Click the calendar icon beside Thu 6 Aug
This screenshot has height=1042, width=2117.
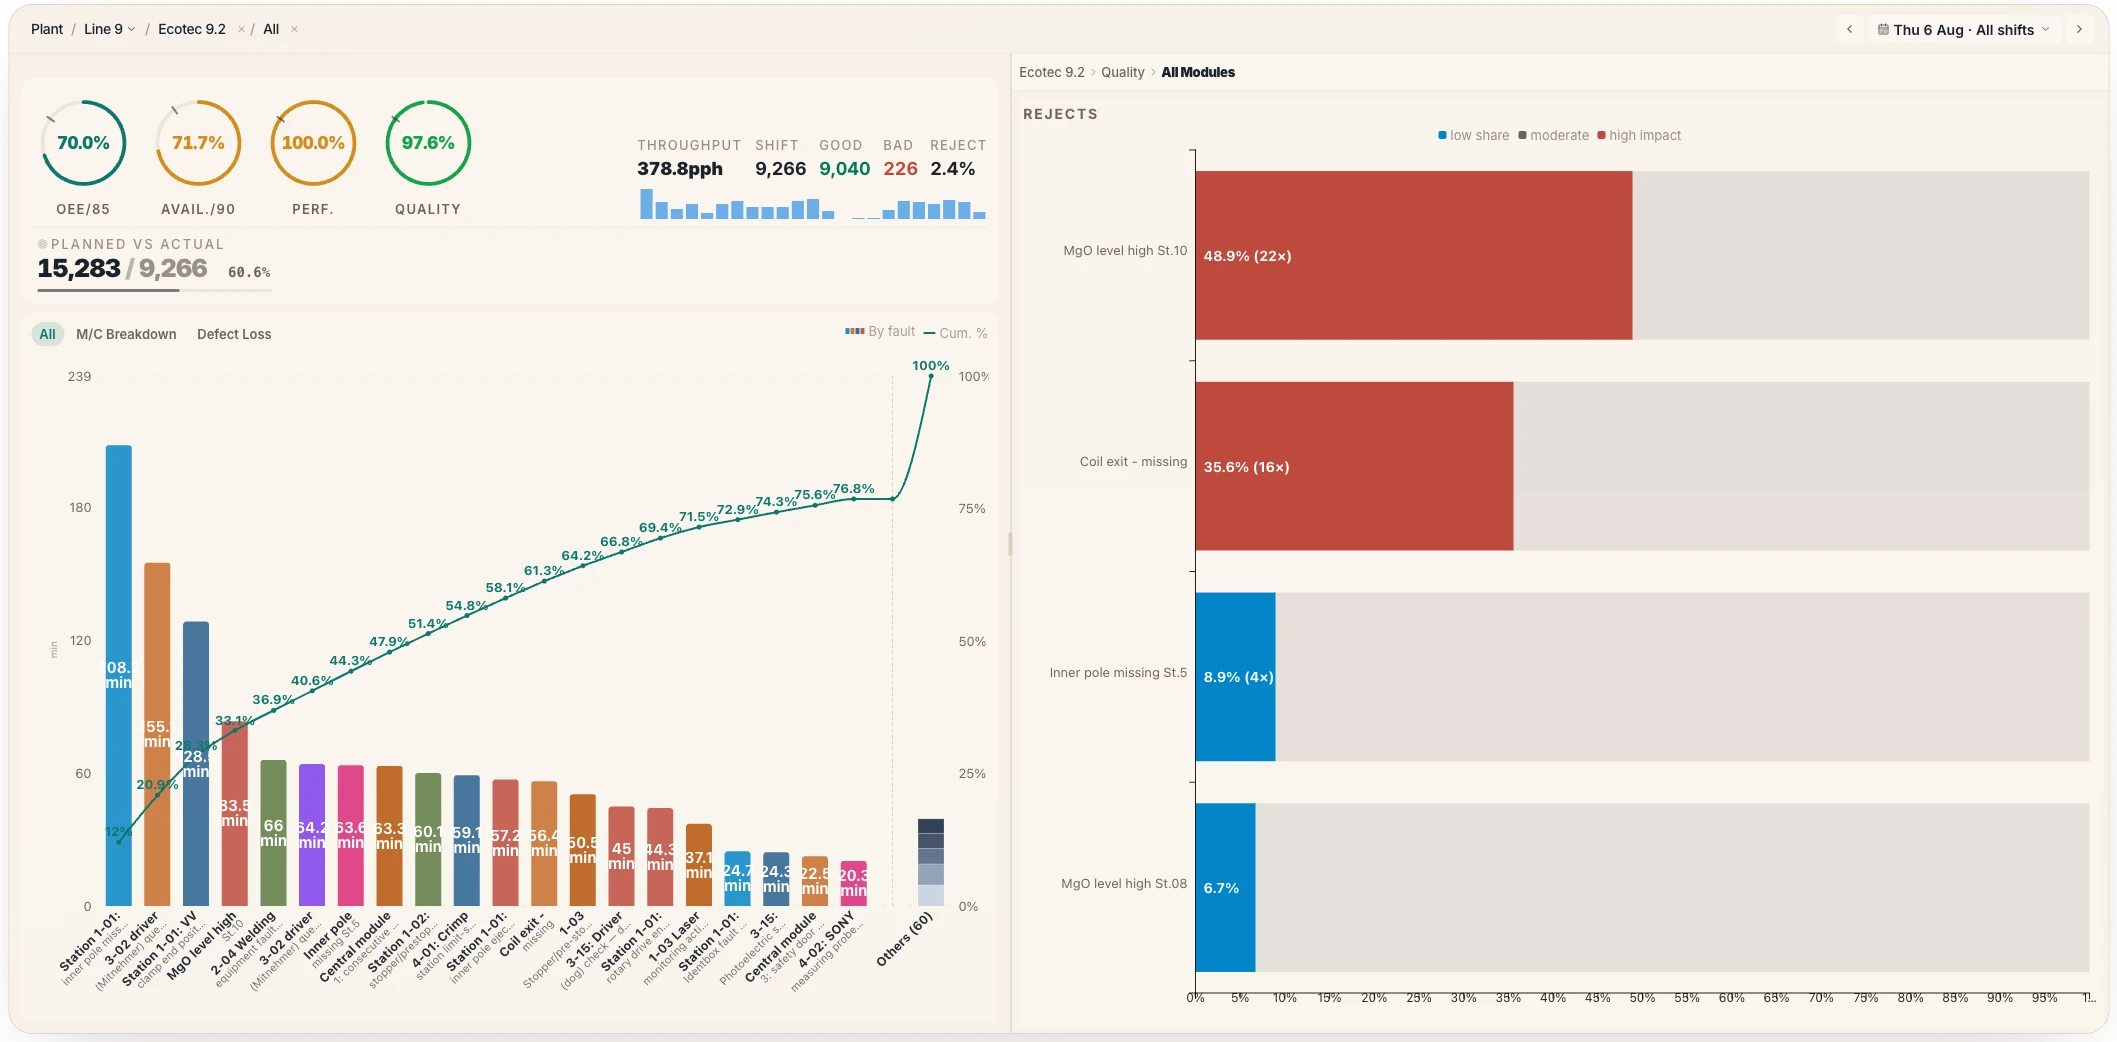[1883, 29]
